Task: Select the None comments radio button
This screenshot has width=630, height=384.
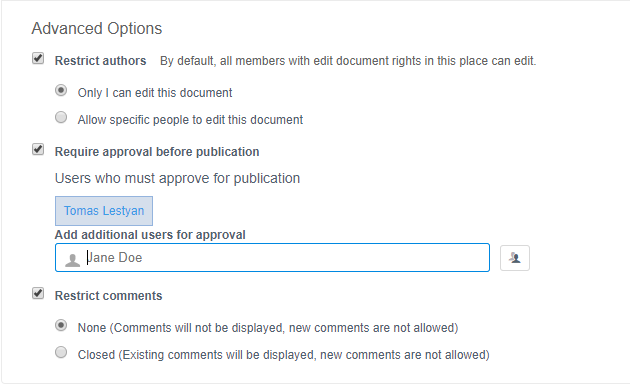Action: tap(61, 325)
